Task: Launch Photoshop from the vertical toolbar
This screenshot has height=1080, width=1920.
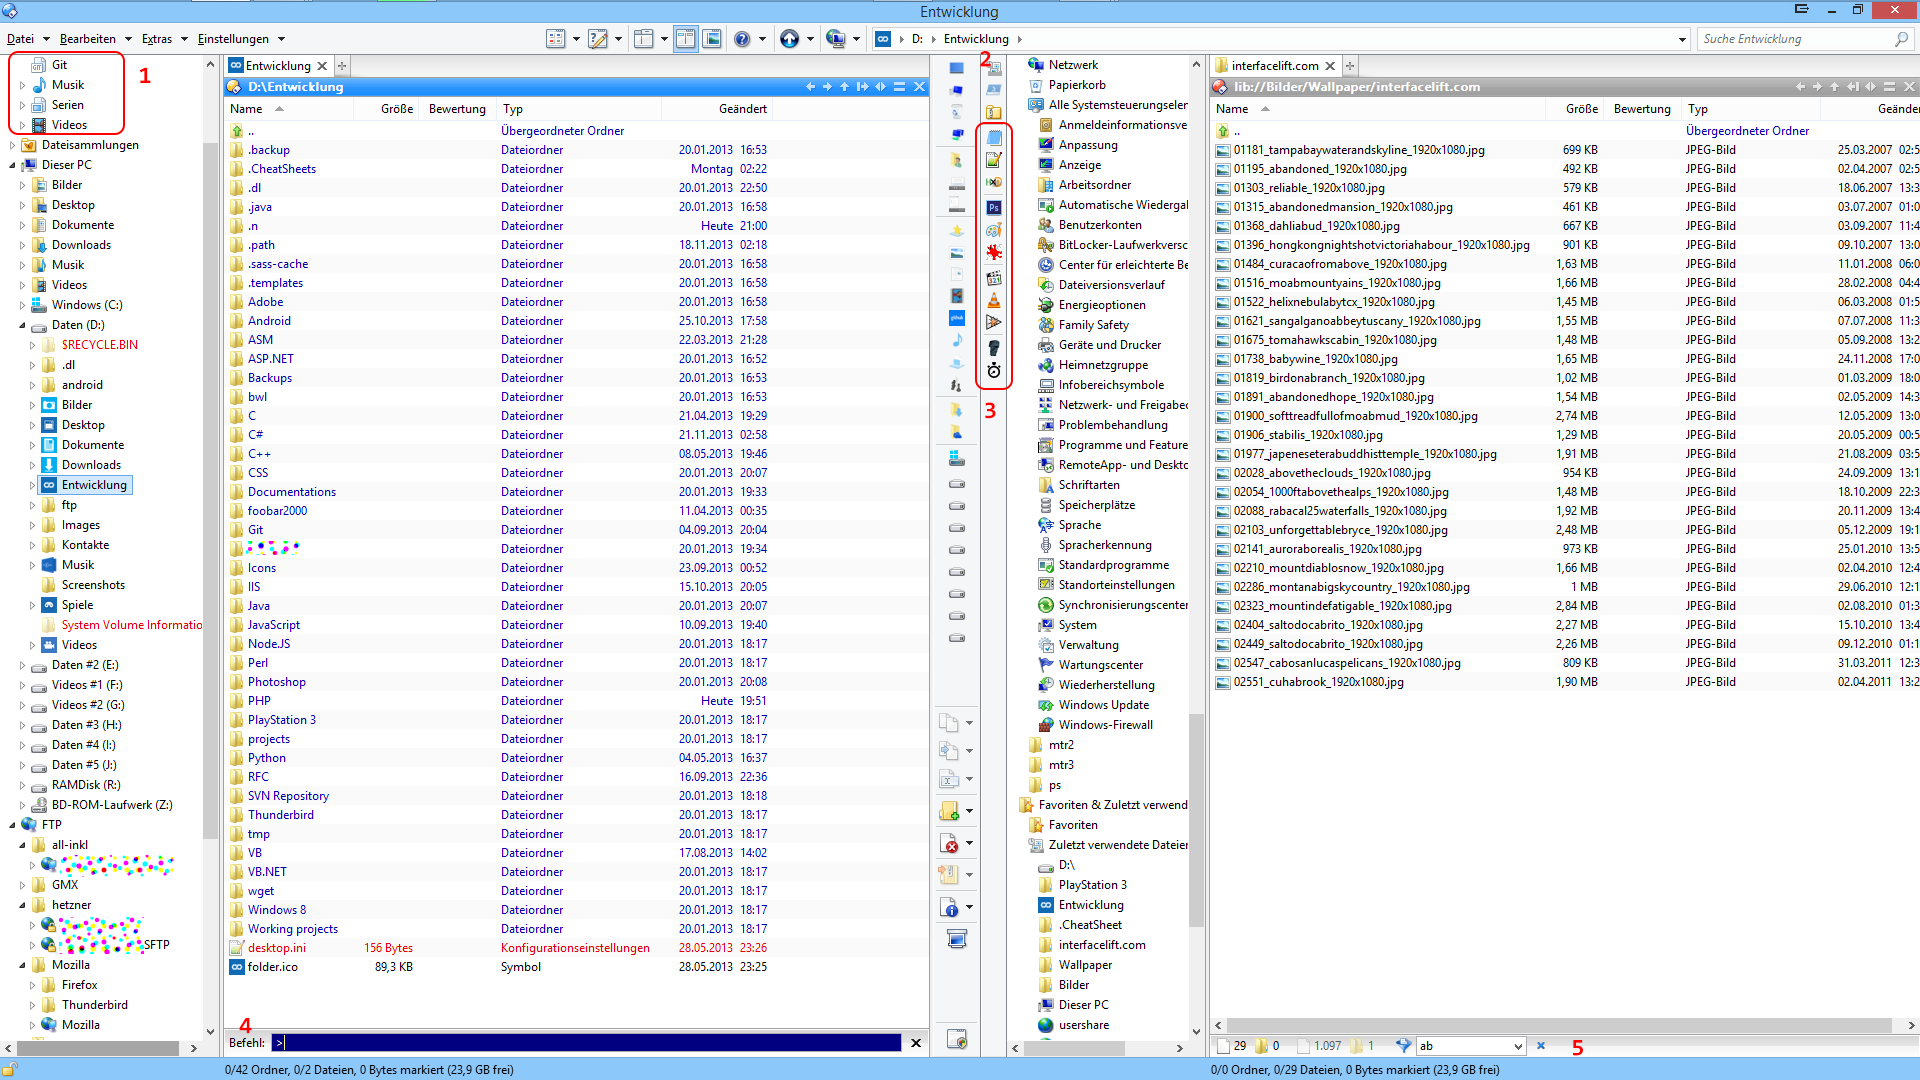Action: click(x=993, y=207)
